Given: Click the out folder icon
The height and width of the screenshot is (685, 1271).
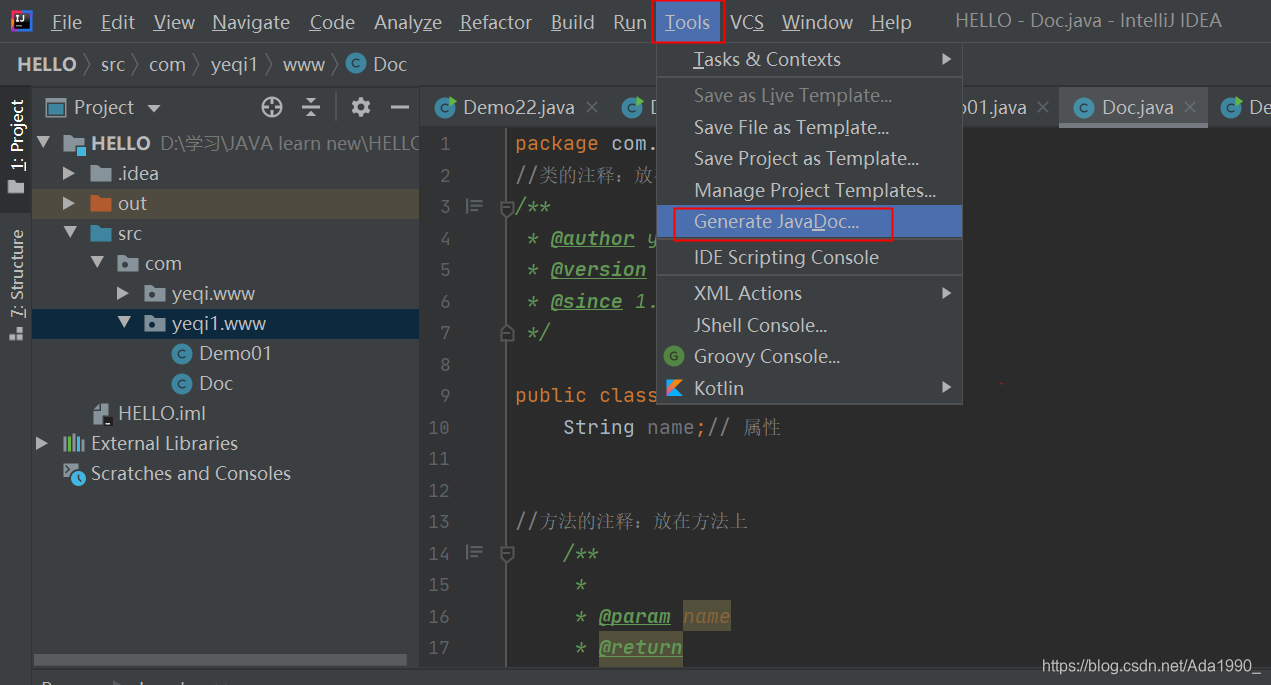Looking at the screenshot, I should [x=101, y=203].
